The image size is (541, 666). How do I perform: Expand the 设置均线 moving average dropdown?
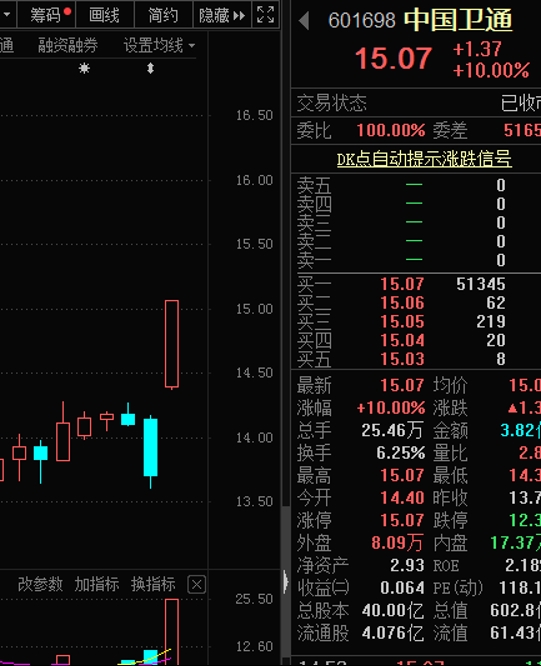click(159, 45)
